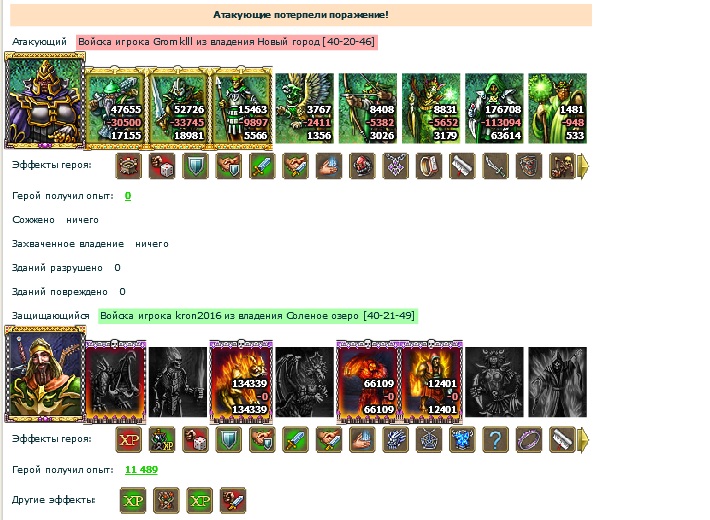Click the attacker's scroll effect icon
The height and width of the screenshot is (520, 710).
pos(462,166)
